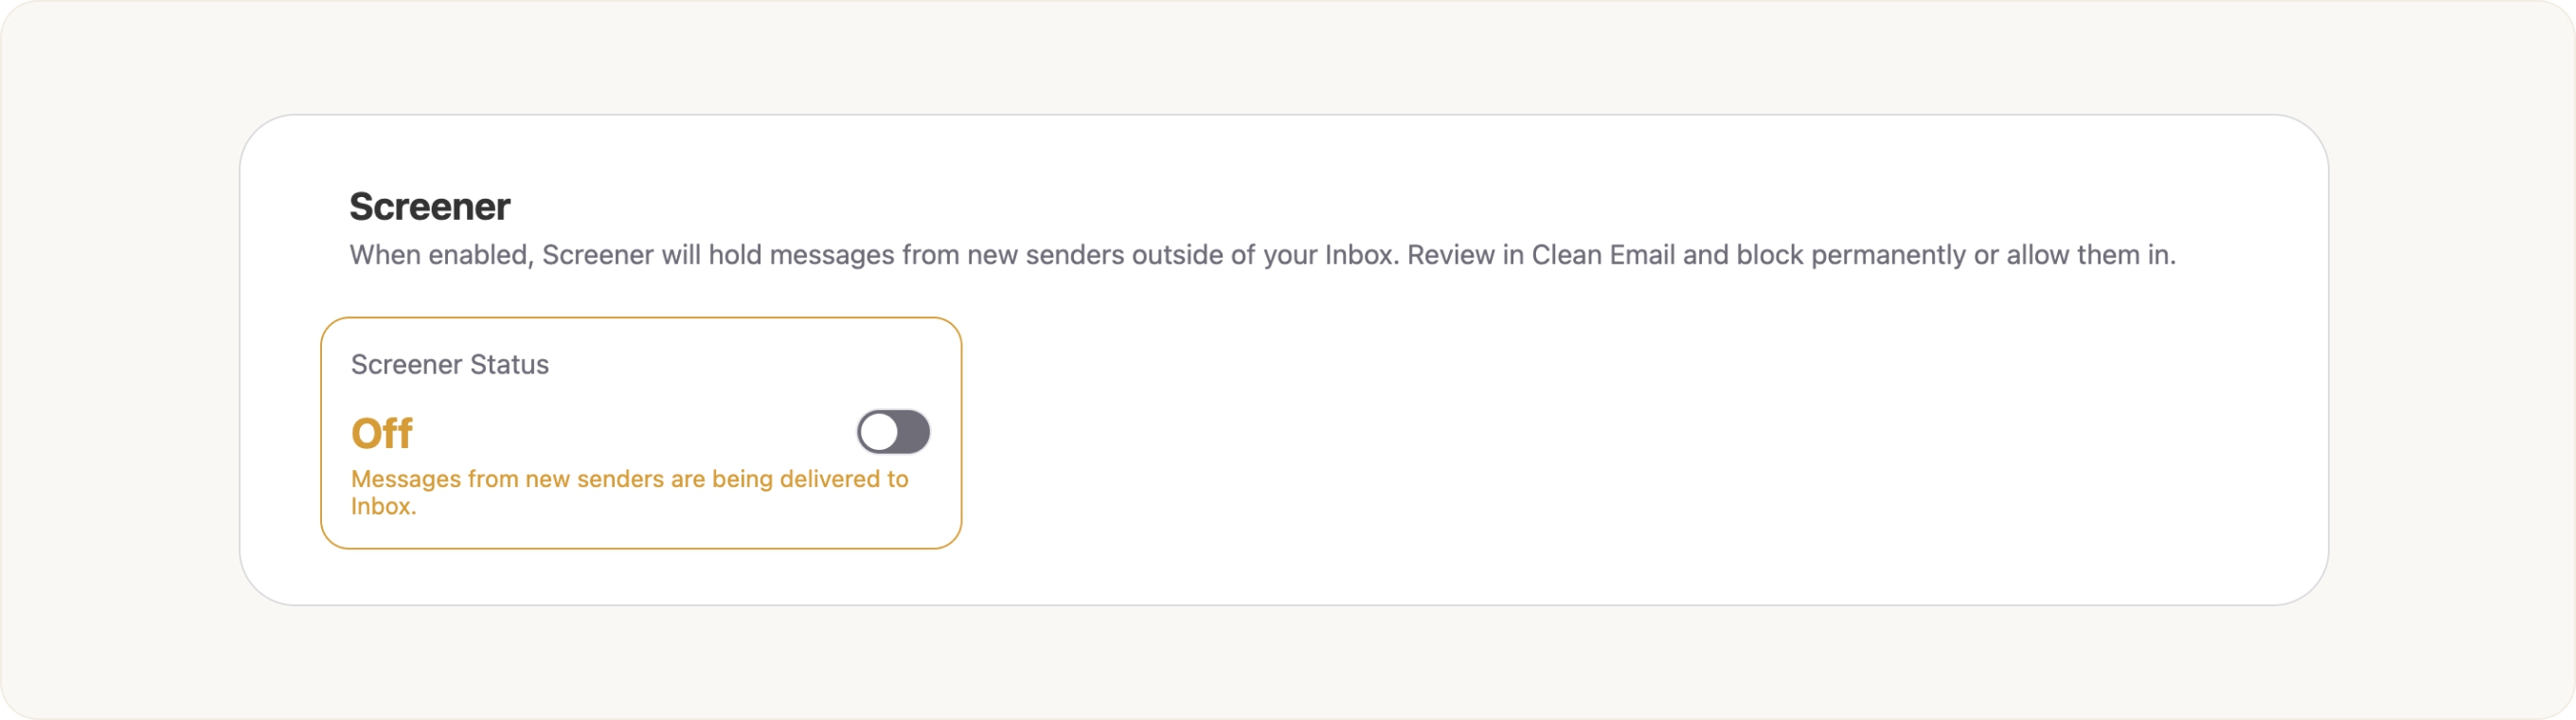Image resolution: width=2576 pixels, height=720 pixels.
Task: Click the bold Screener heading
Action: 429,207
